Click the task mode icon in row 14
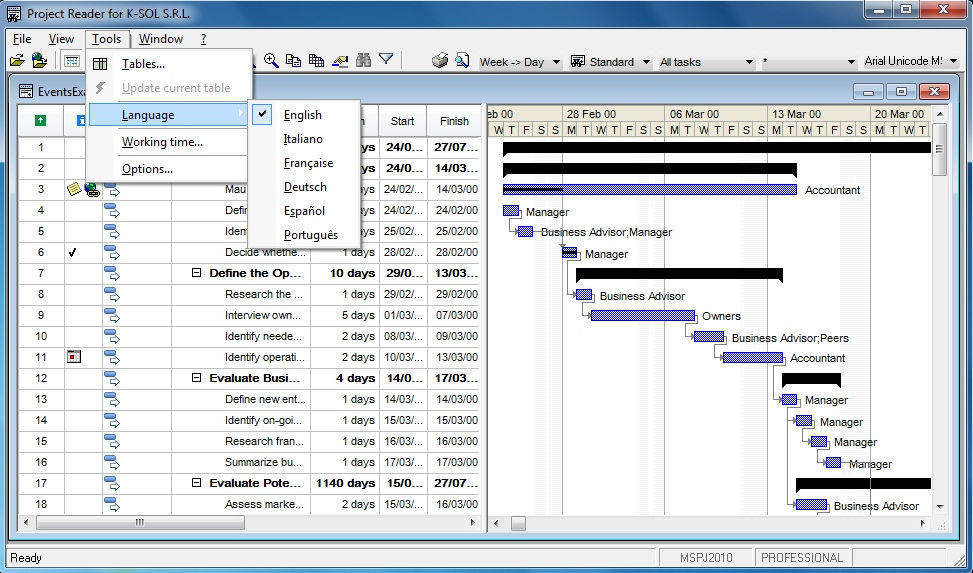Viewport: 973px width, 573px height. (112, 420)
